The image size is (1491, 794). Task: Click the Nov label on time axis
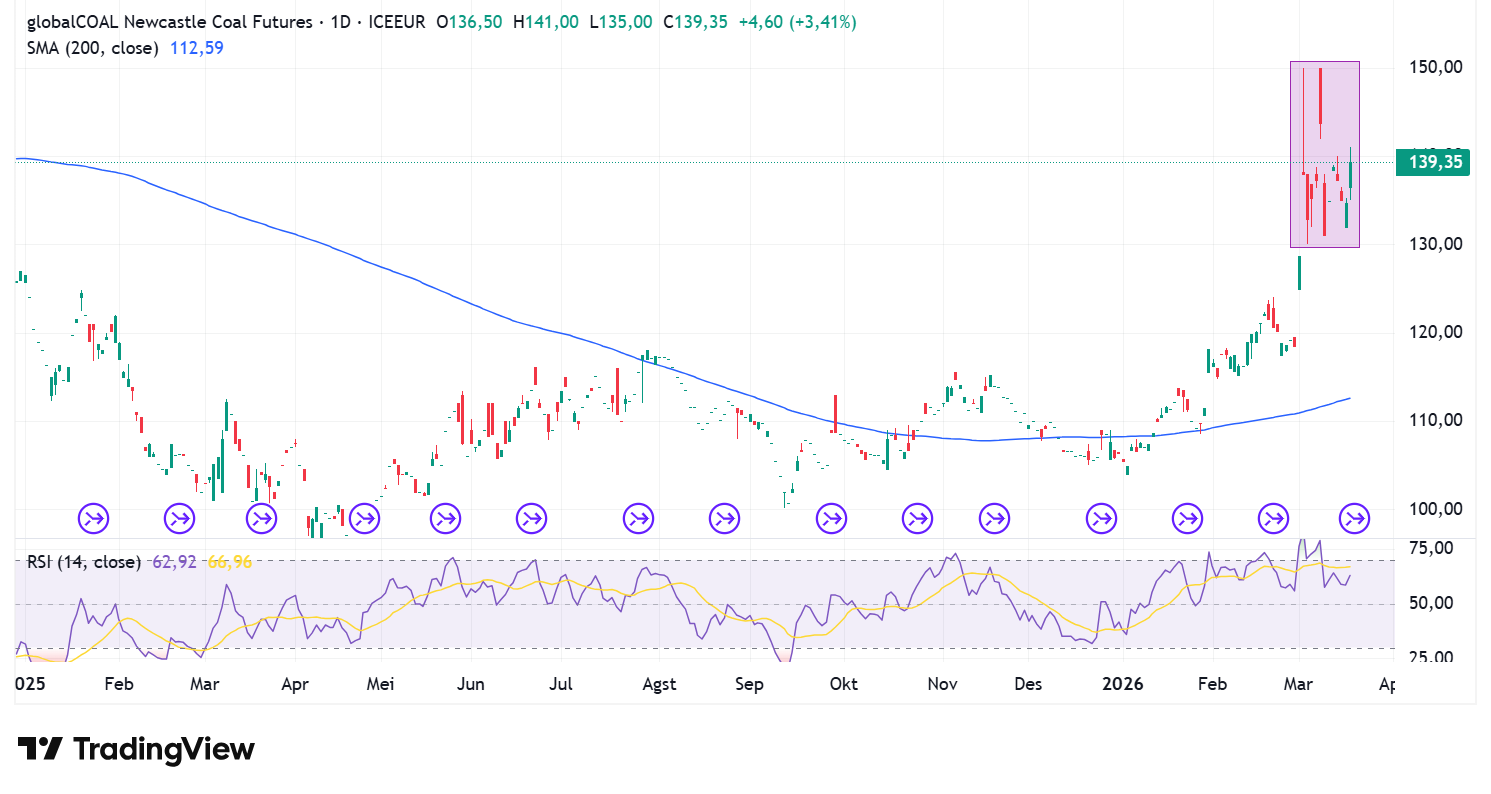tap(943, 685)
